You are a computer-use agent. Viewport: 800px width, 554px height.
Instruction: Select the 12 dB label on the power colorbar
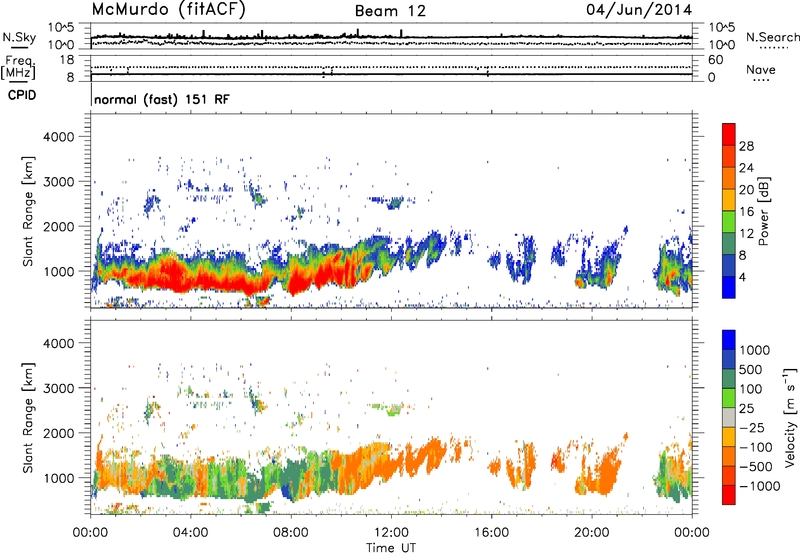pyautogui.click(x=746, y=234)
